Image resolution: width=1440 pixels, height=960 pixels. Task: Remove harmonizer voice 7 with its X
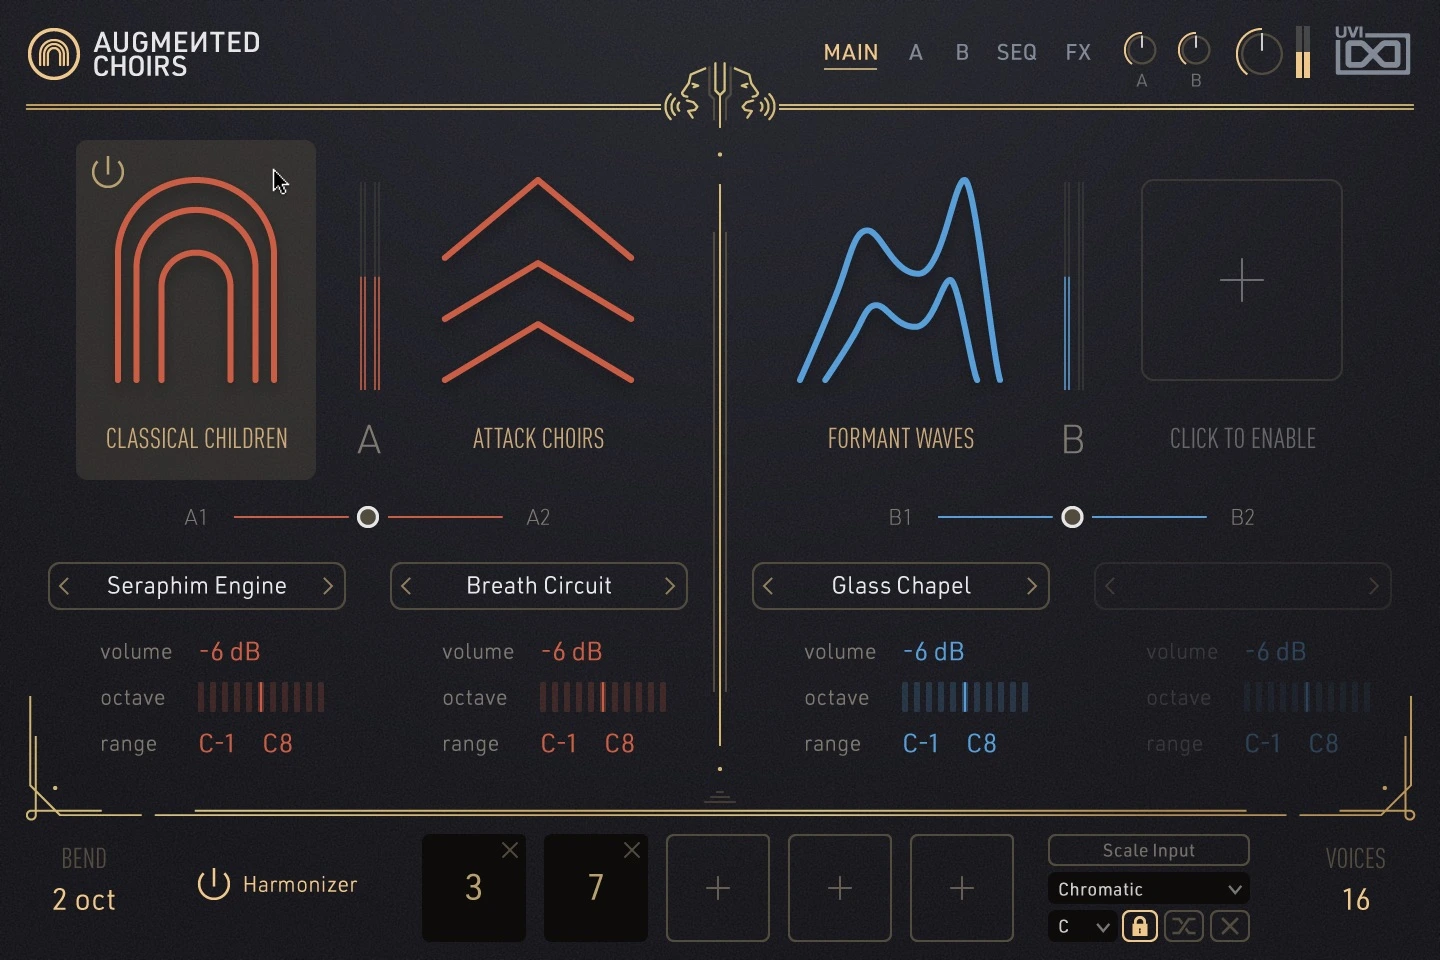(x=632, y=850)
